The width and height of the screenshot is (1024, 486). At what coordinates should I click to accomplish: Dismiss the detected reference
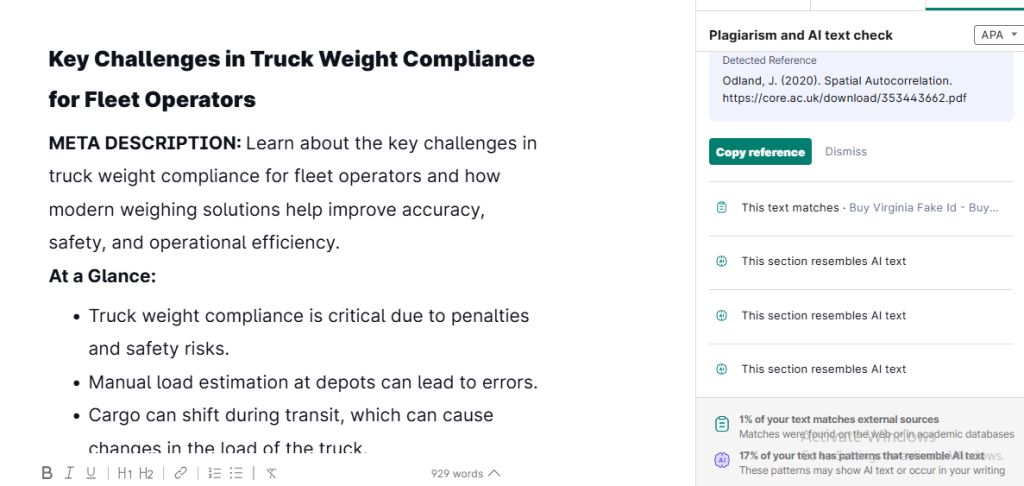click(846, 152)
